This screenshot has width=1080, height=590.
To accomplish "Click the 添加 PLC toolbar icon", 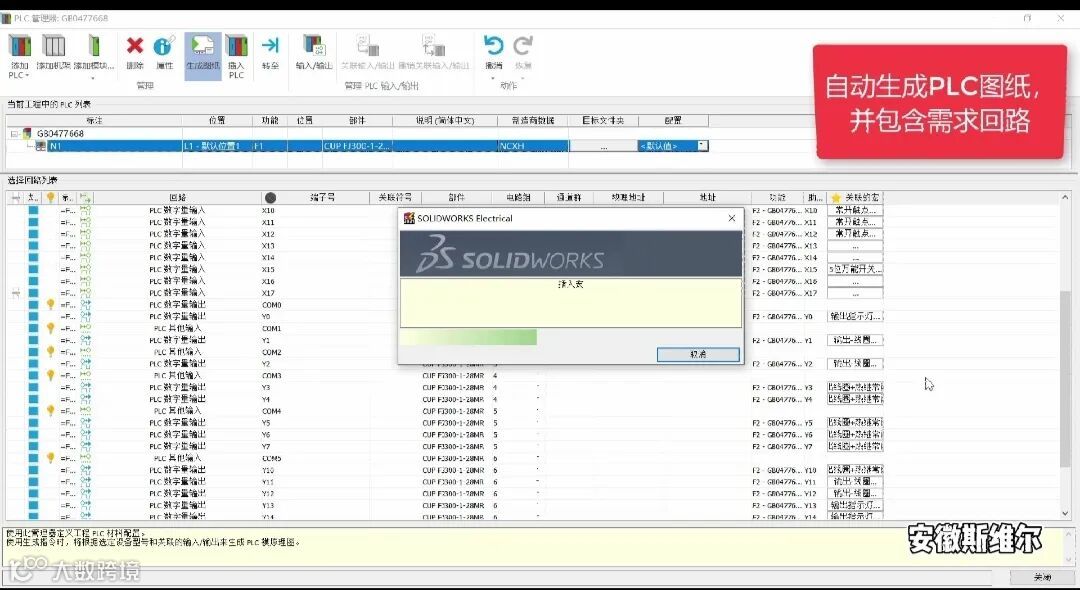I will pyautogui.click(x=19, y=46).
